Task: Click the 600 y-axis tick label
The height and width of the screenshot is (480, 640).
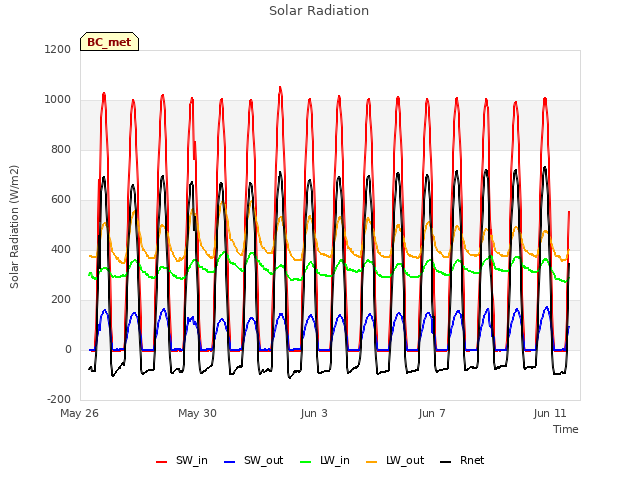Action: coord(61,200)
